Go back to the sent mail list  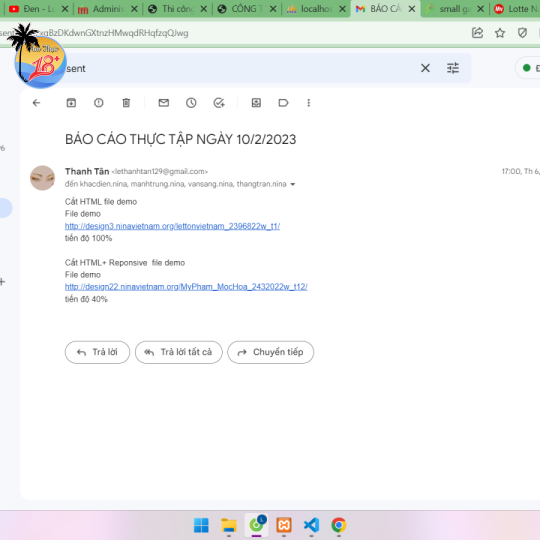(36, 103)
